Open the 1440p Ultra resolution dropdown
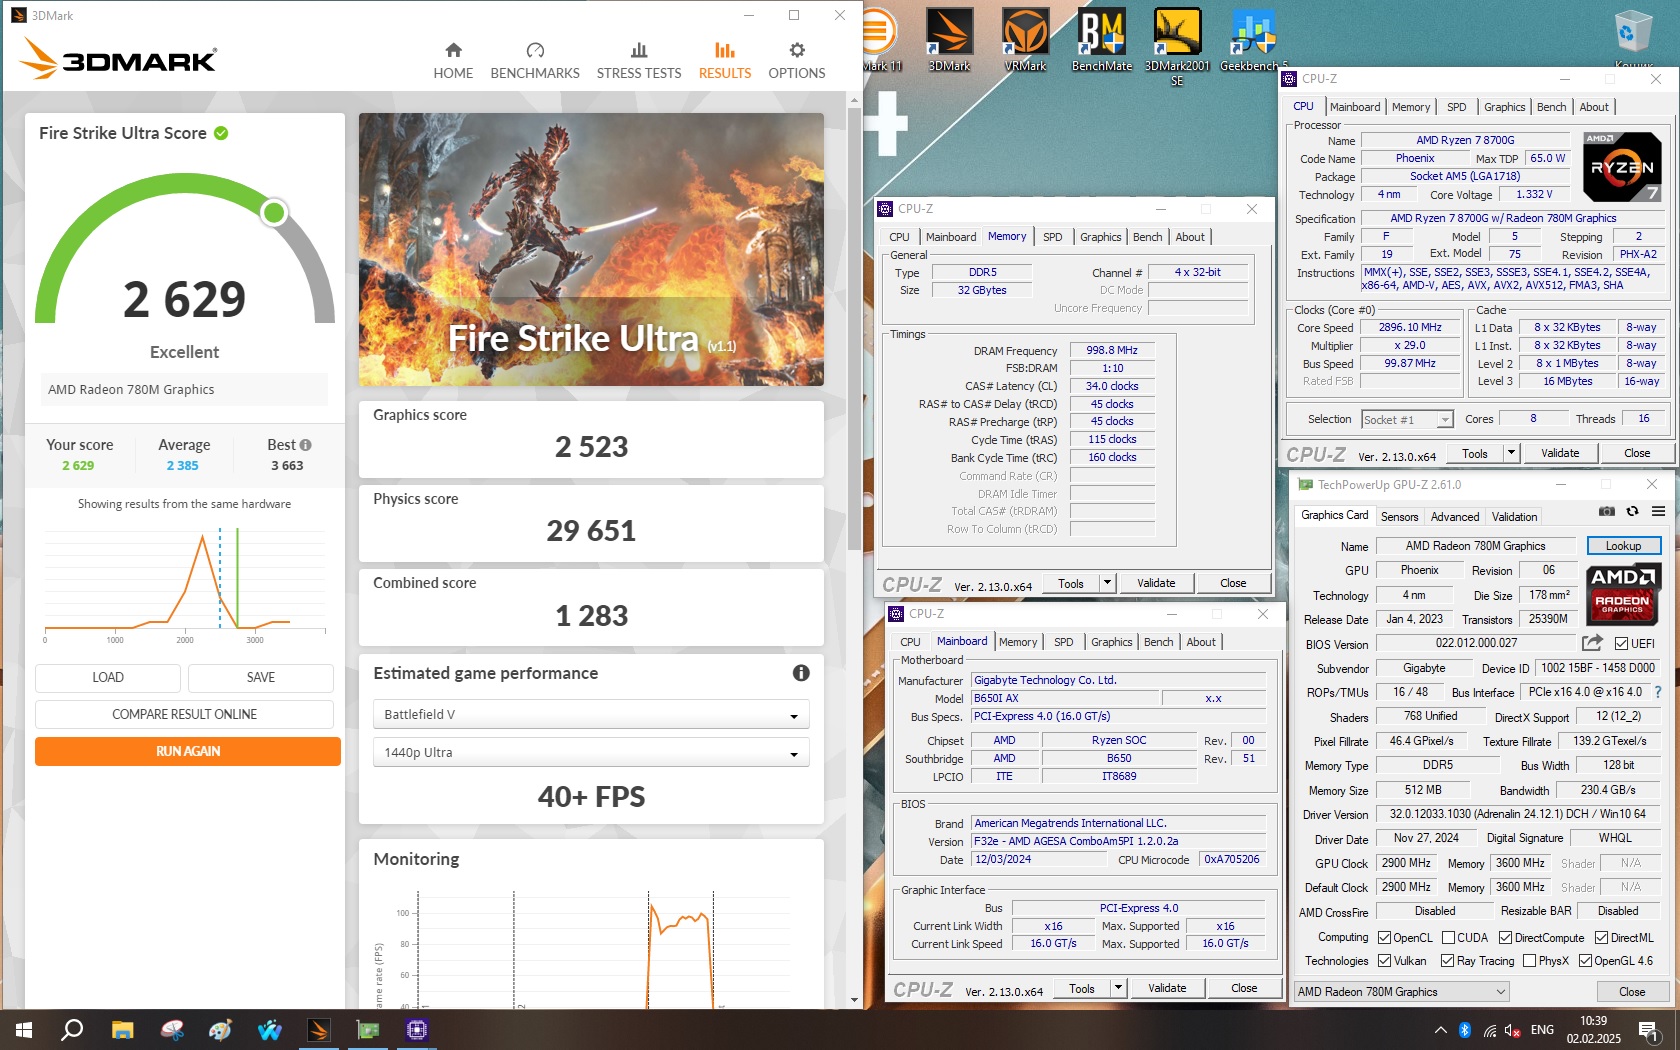1680x1050 pixels. click(591, 752)
